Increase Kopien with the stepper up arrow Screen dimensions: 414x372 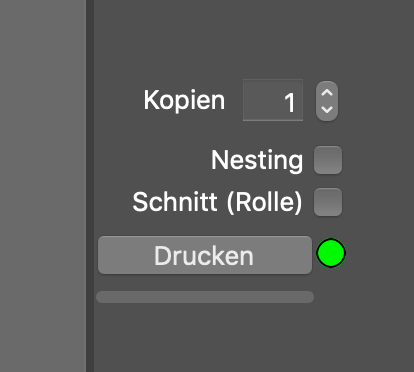(x=327, y=93)
